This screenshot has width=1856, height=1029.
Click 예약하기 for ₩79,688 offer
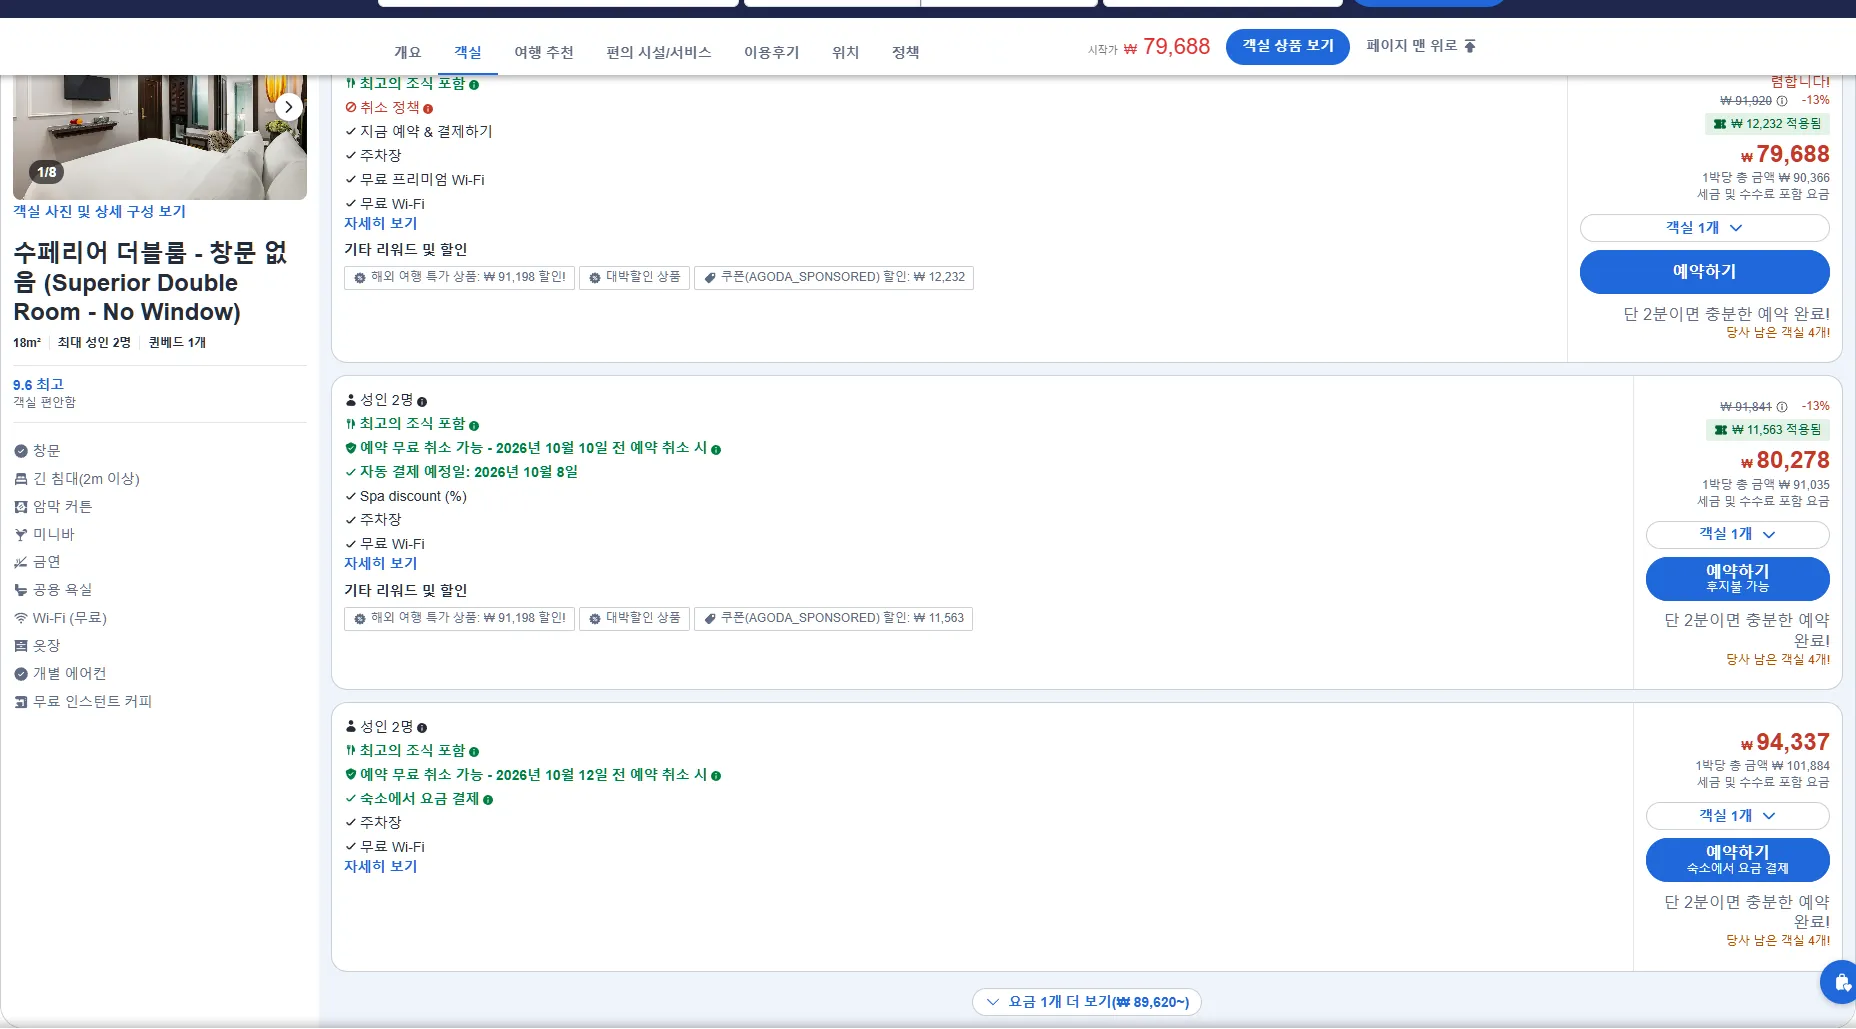pos(1704,272)
